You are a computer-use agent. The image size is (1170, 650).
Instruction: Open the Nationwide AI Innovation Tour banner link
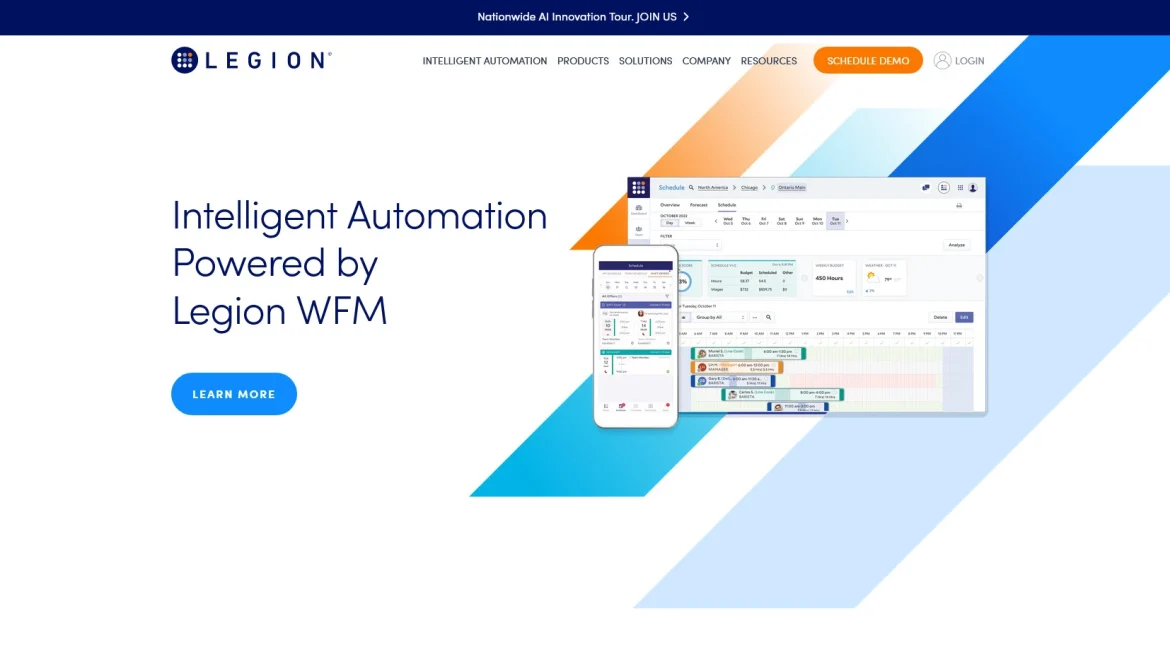pyautogui.click(x=583, y=16)
